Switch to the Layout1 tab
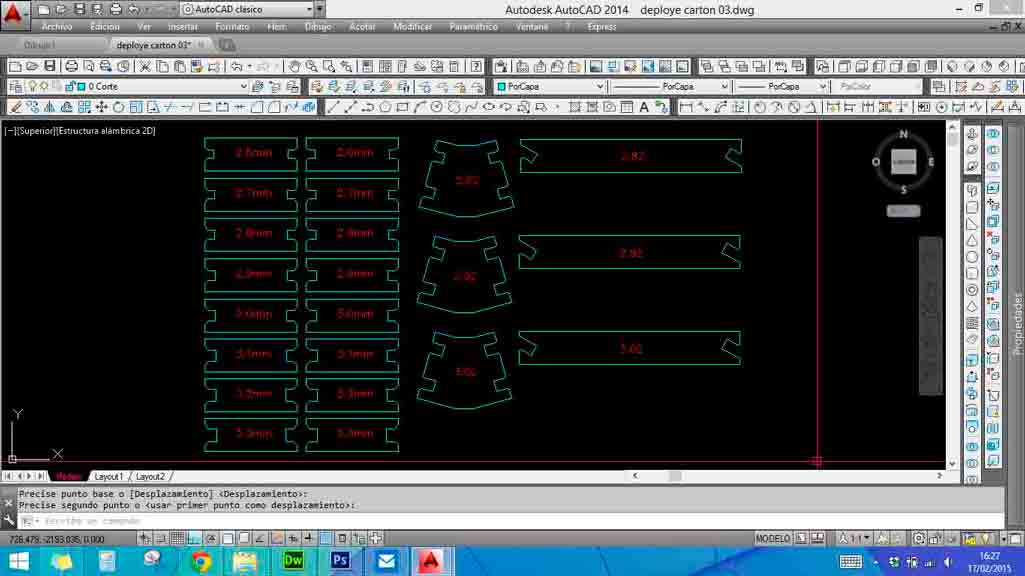This screenshot has width=1025, height=576. (x=109, y=477)
